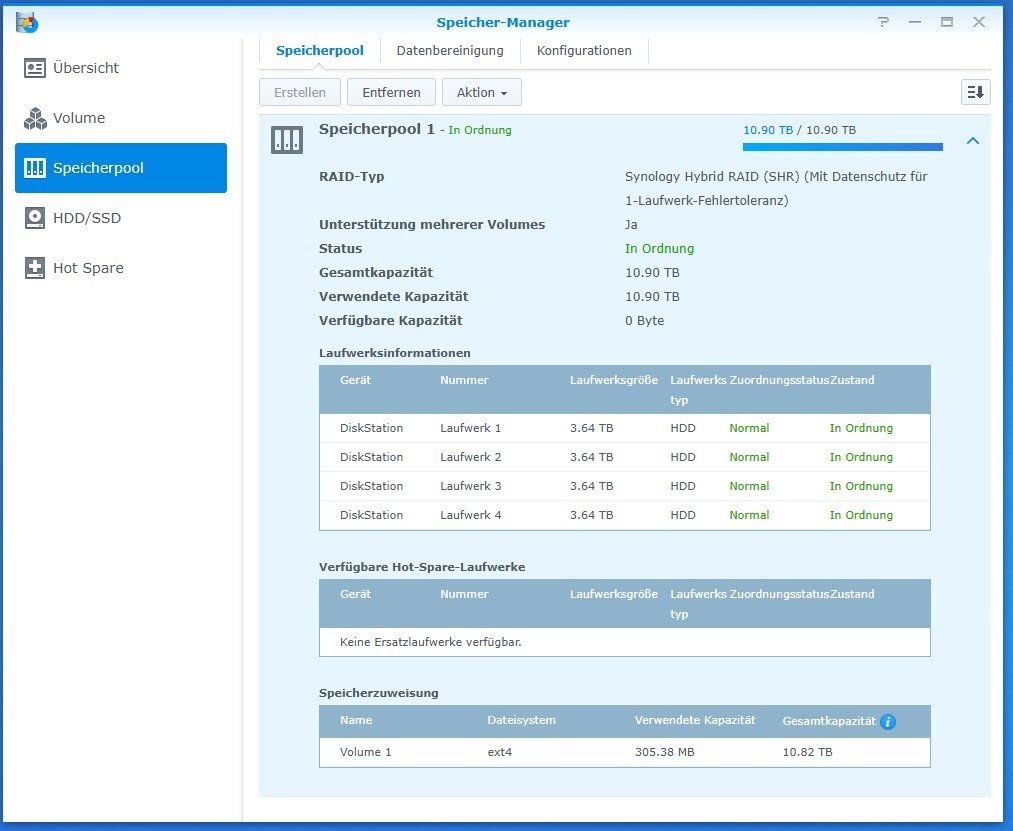
Task: Click the Übersicht sidebar icon
Action: pyautogui.click(x=35, y=68)
